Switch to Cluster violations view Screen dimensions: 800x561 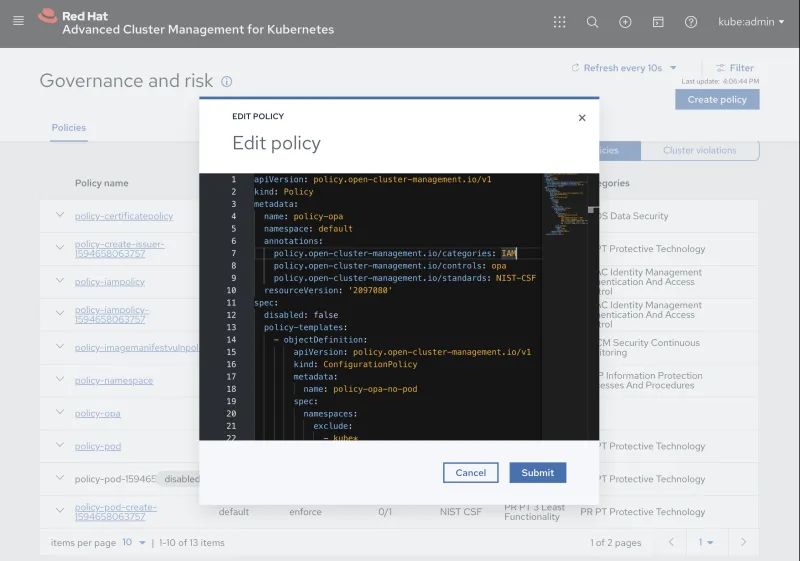tap(699, 151)
